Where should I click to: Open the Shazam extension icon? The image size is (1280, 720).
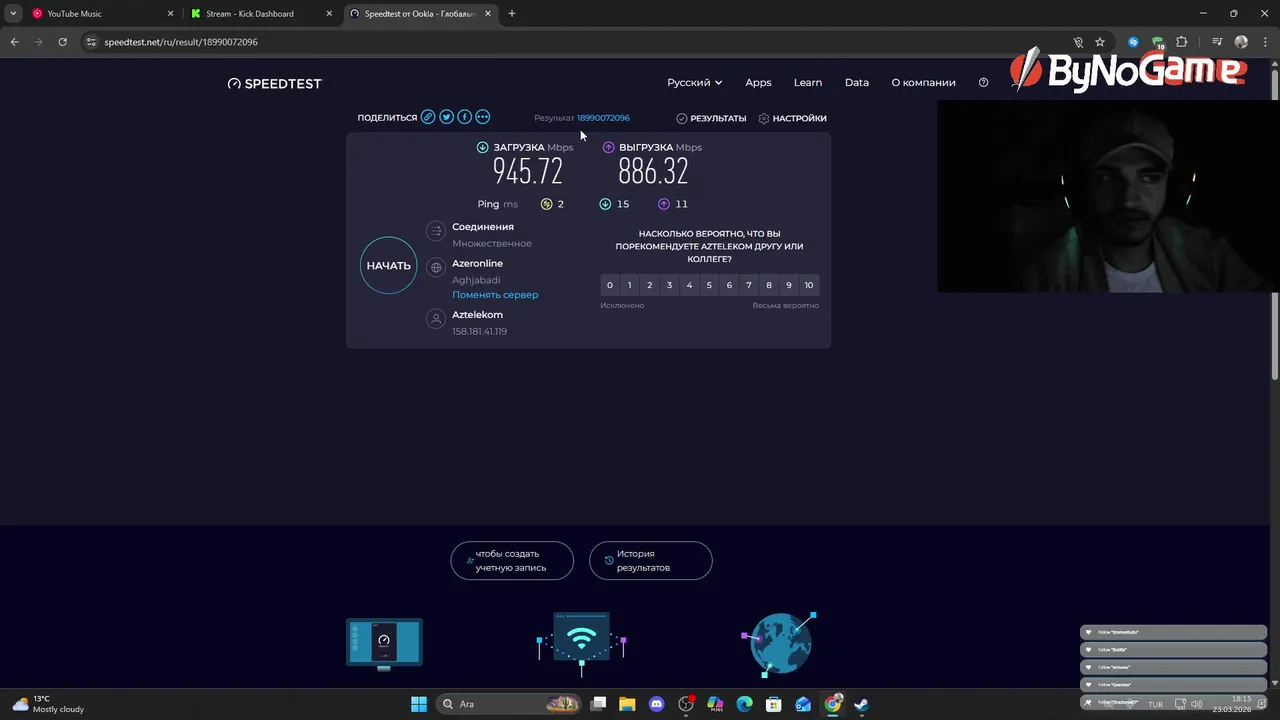click(1133, 42)
